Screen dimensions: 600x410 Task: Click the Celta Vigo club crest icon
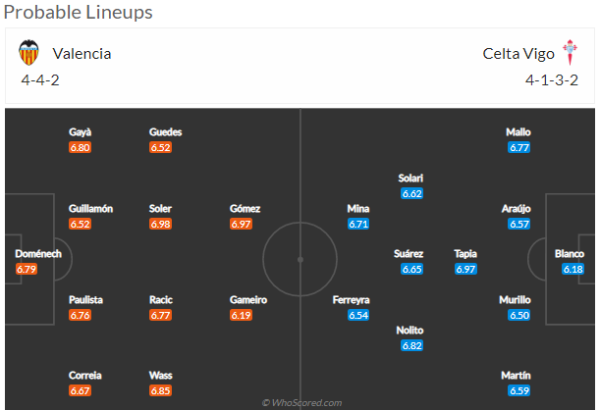(x=570, y=52)
